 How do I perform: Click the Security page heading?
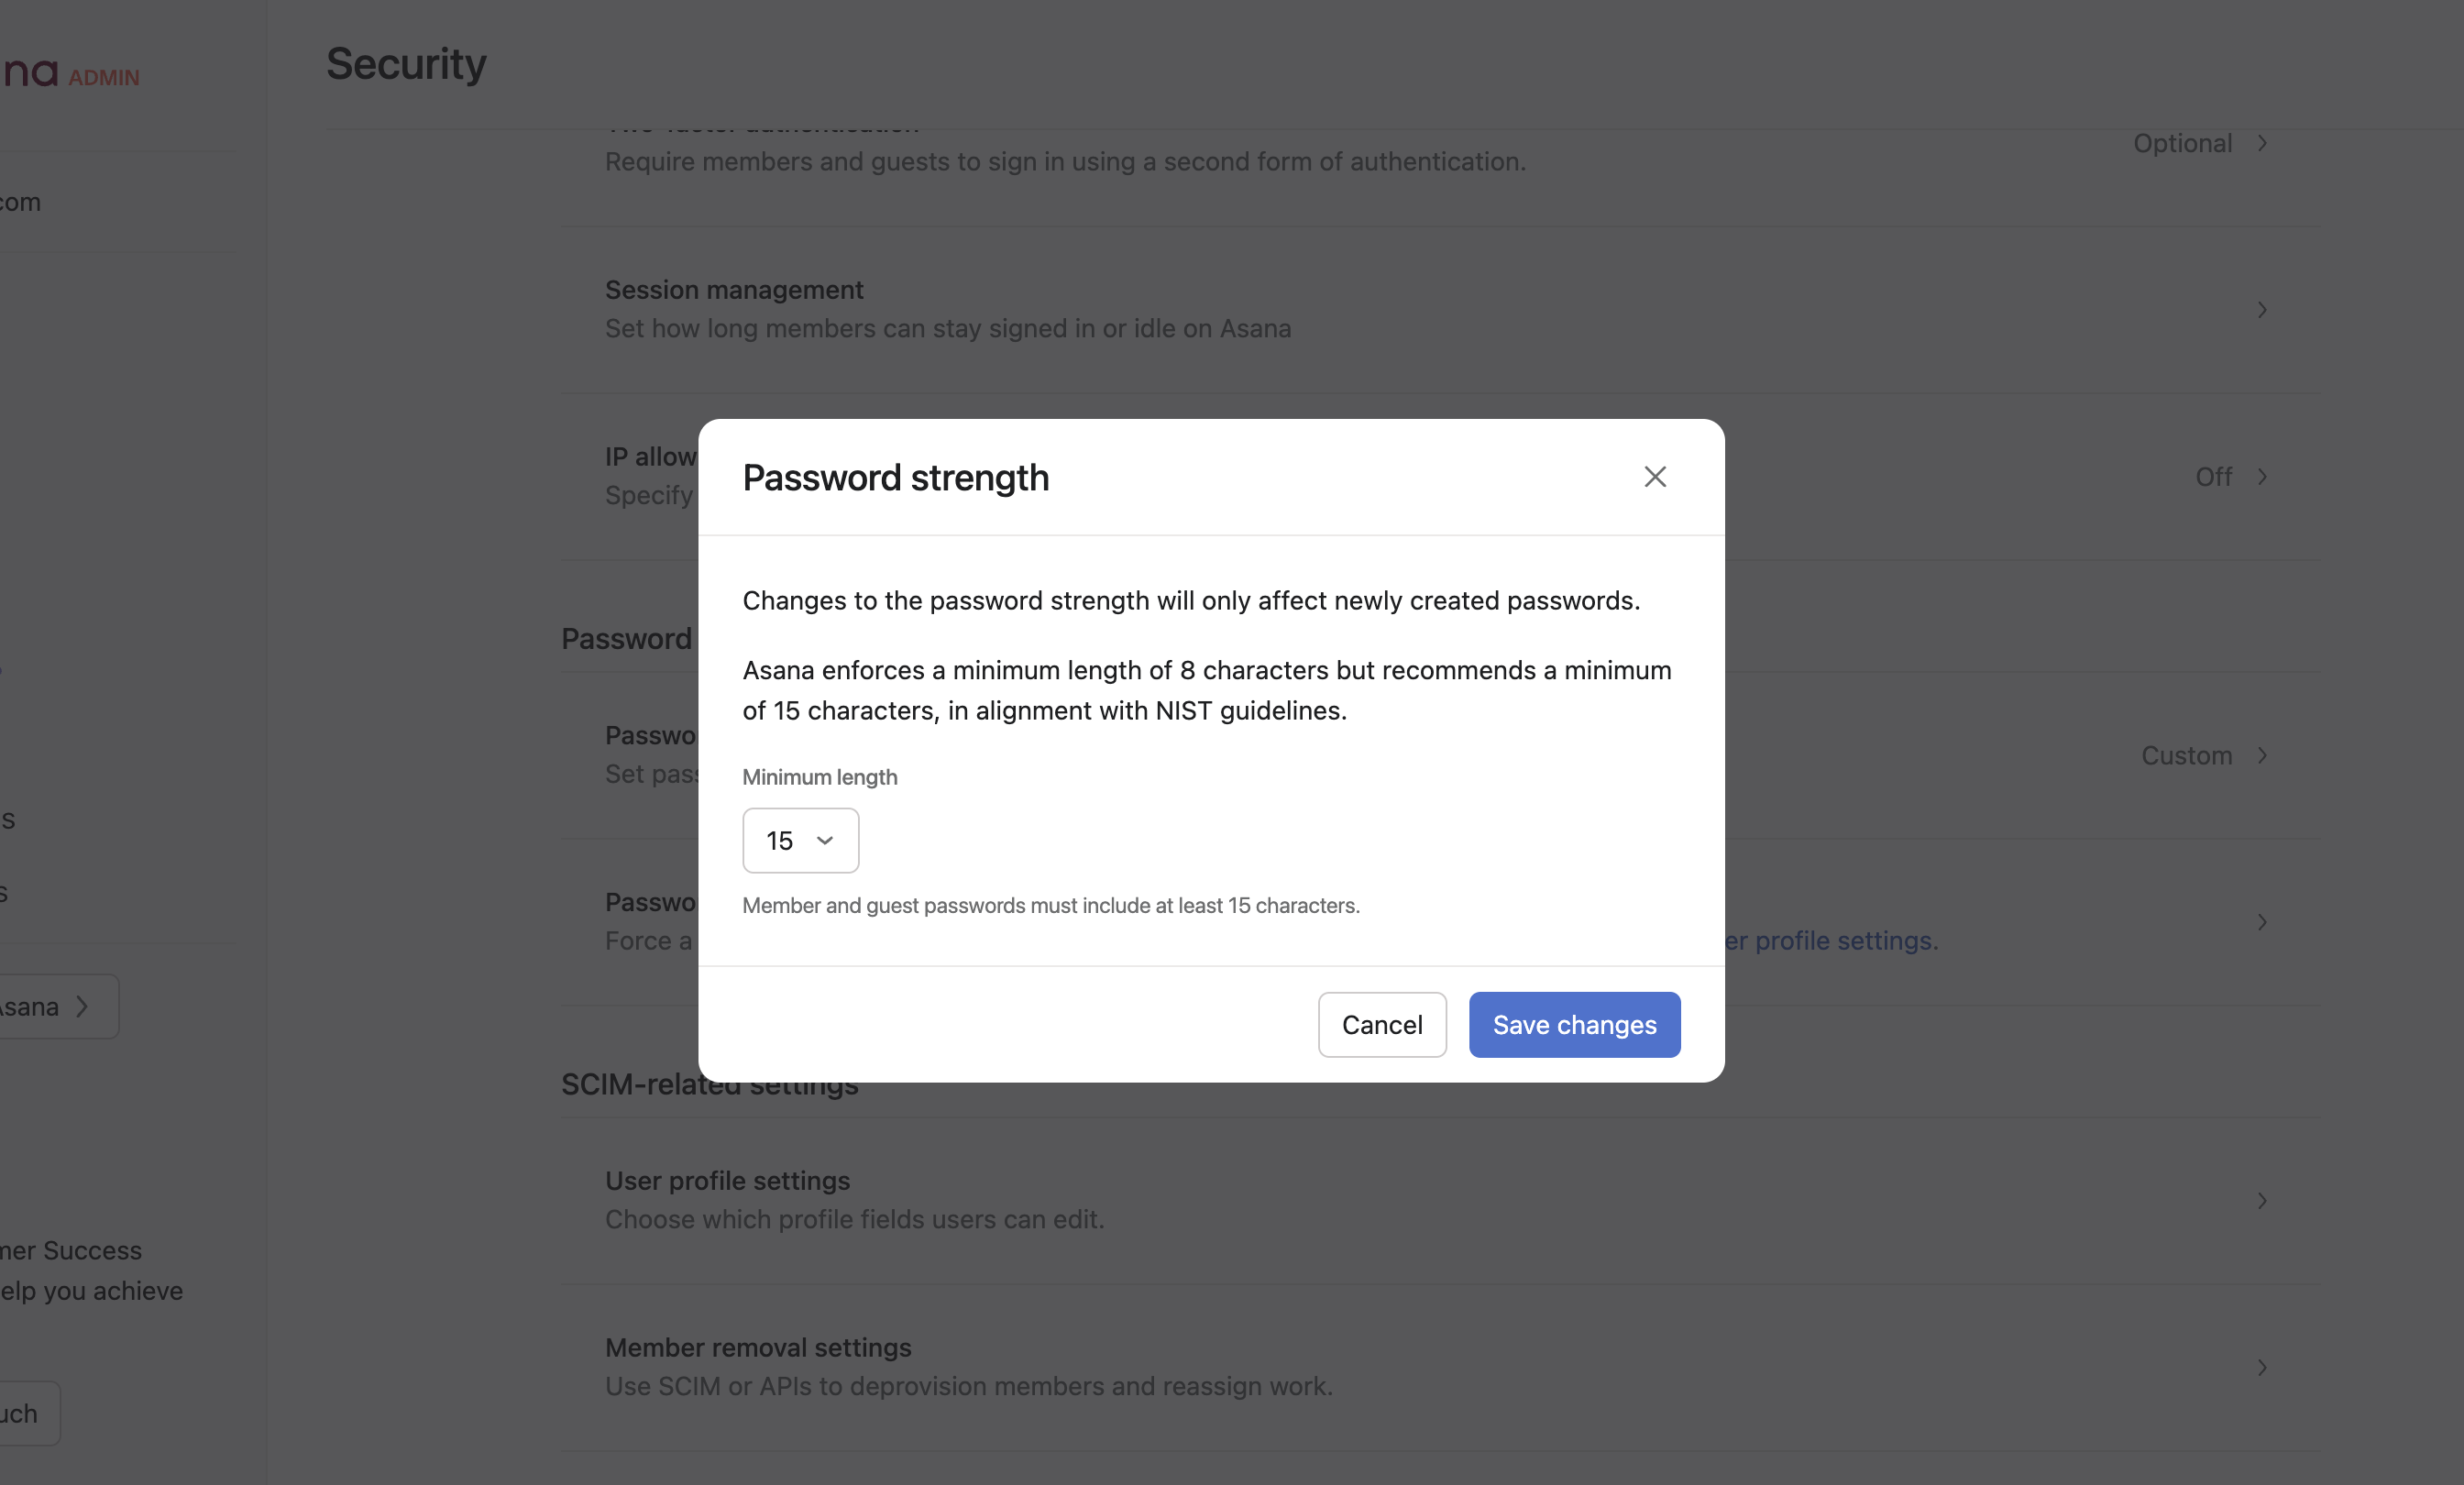coord(406,63)
